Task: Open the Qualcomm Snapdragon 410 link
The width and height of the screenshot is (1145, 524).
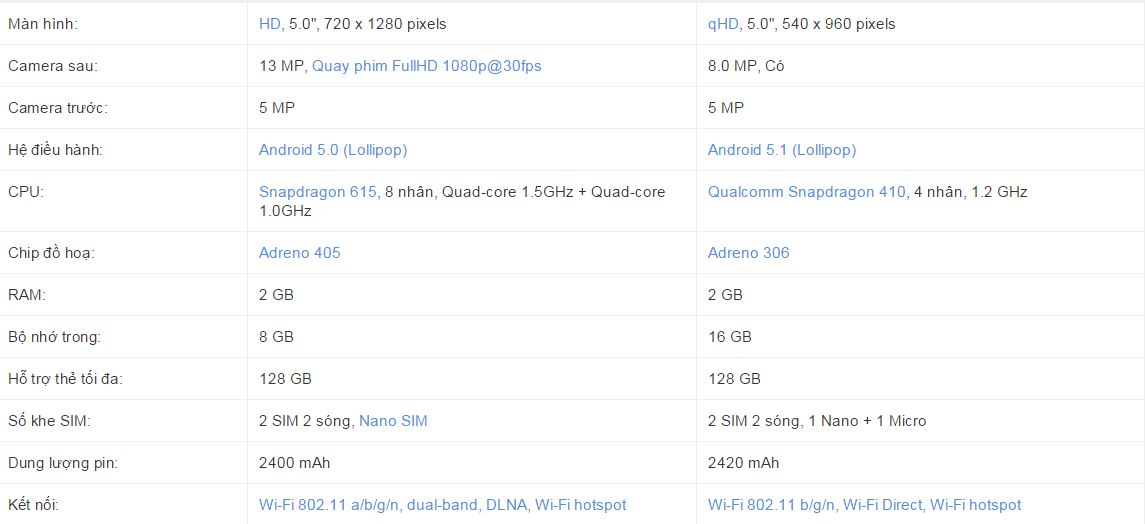Action: click(x=807, y=192)
